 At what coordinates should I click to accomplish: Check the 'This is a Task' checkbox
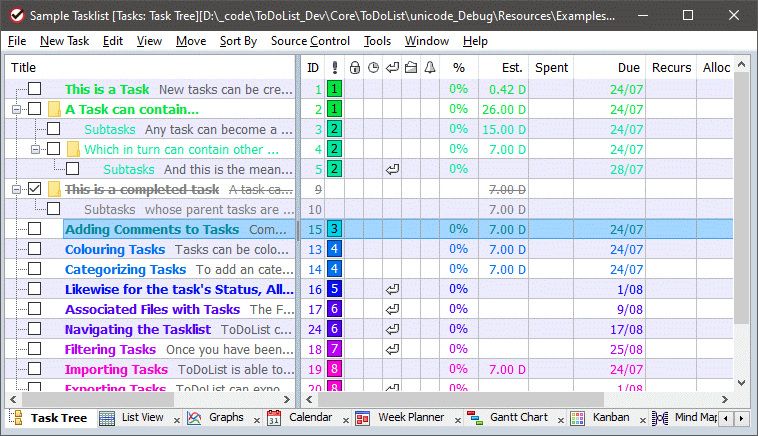tap(35, 89)
